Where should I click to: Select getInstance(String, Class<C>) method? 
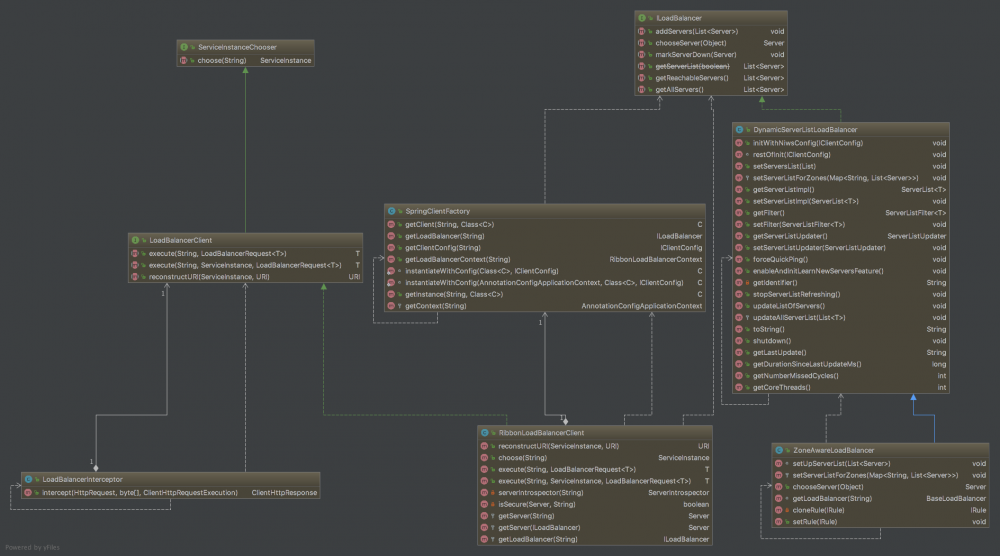pos(545,294)
